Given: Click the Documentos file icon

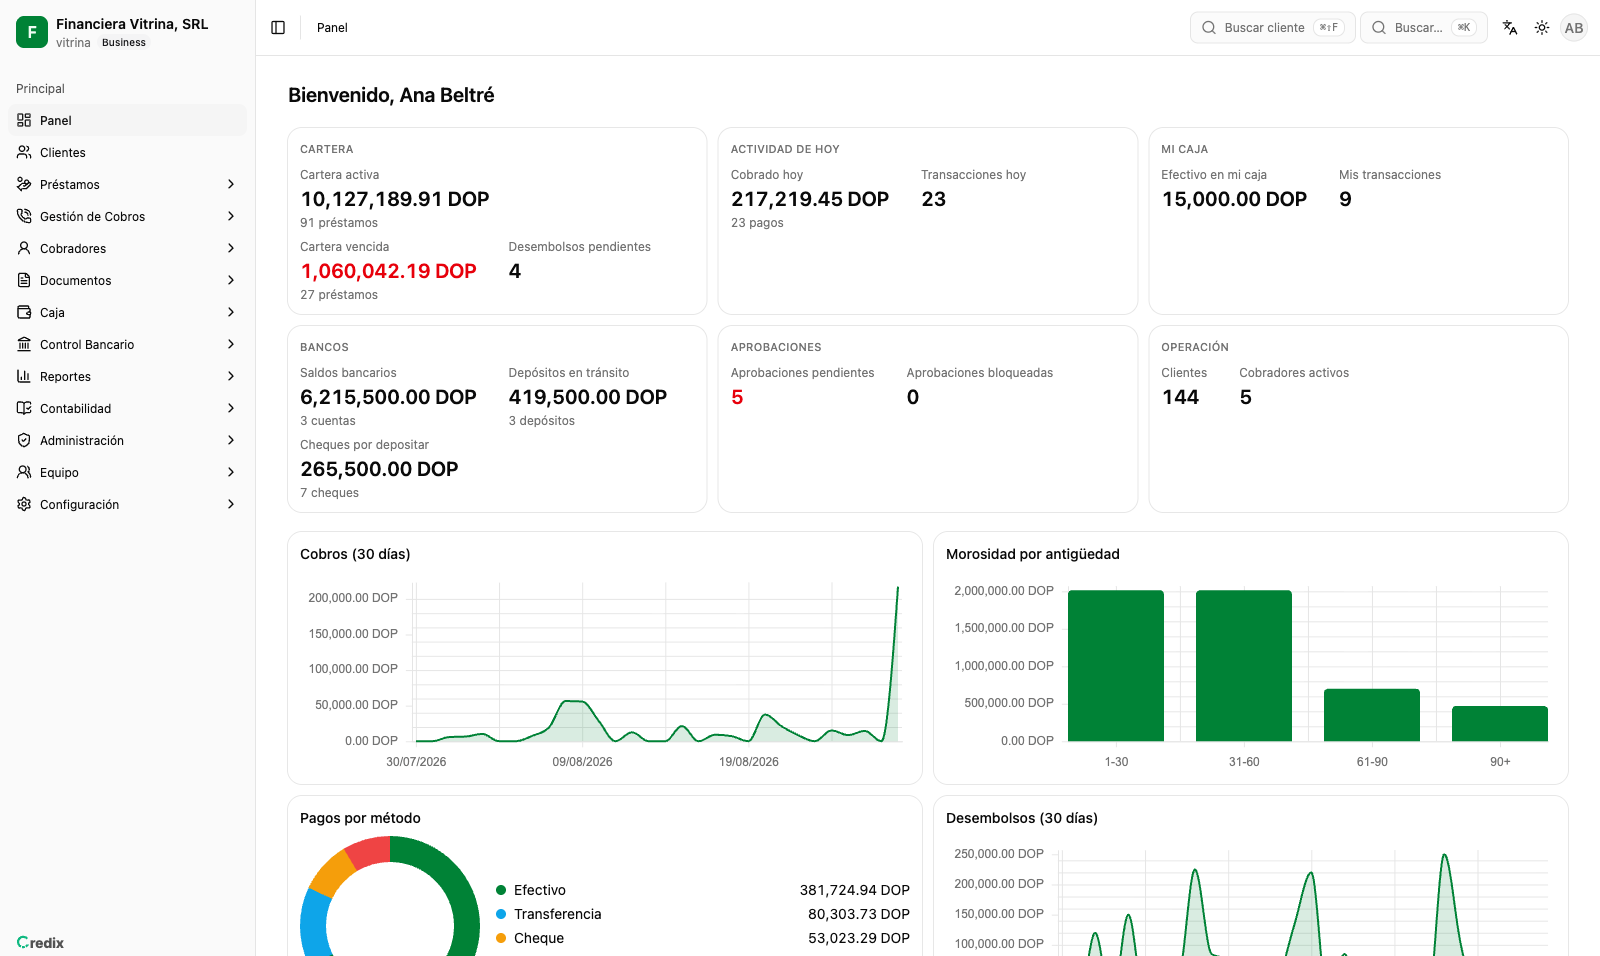Looking at the screenshot, I should click(24, 280).
